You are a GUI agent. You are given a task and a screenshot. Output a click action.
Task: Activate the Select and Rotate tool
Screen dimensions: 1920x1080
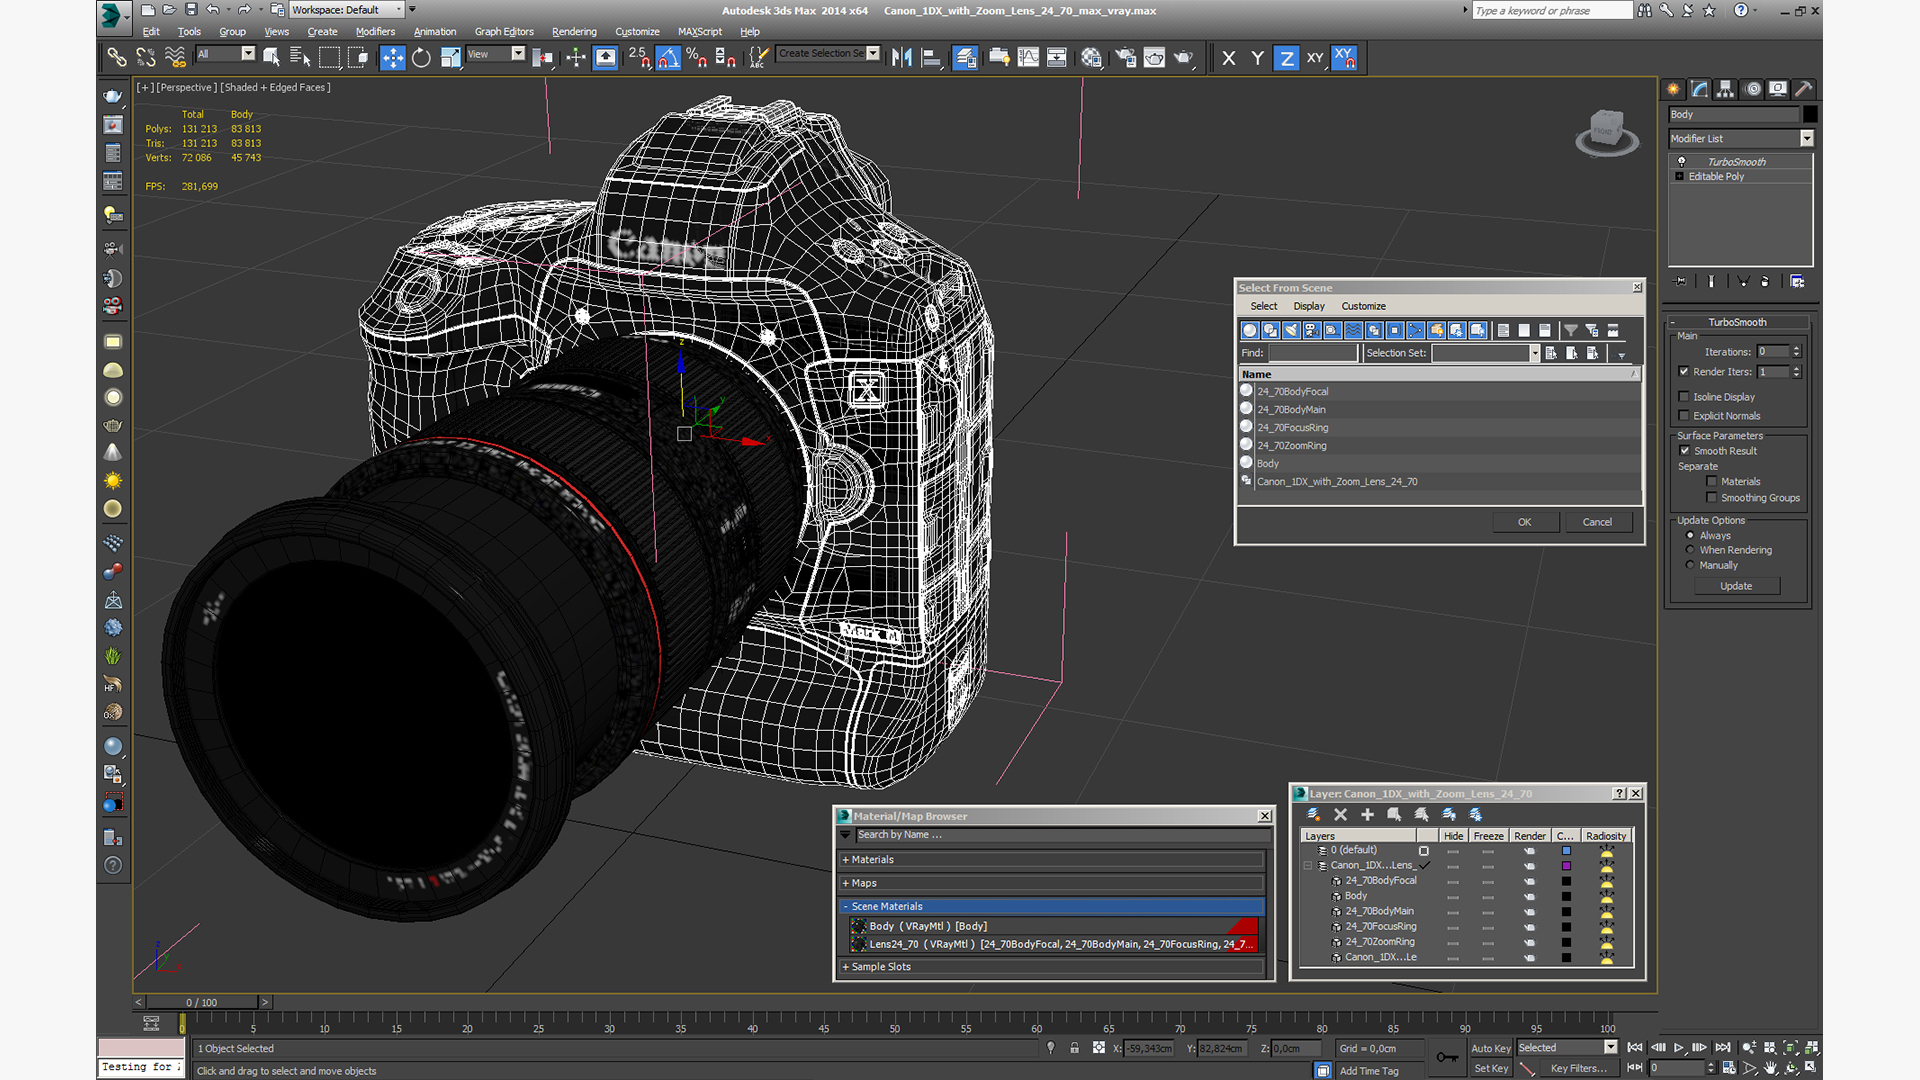pos(421,58)
